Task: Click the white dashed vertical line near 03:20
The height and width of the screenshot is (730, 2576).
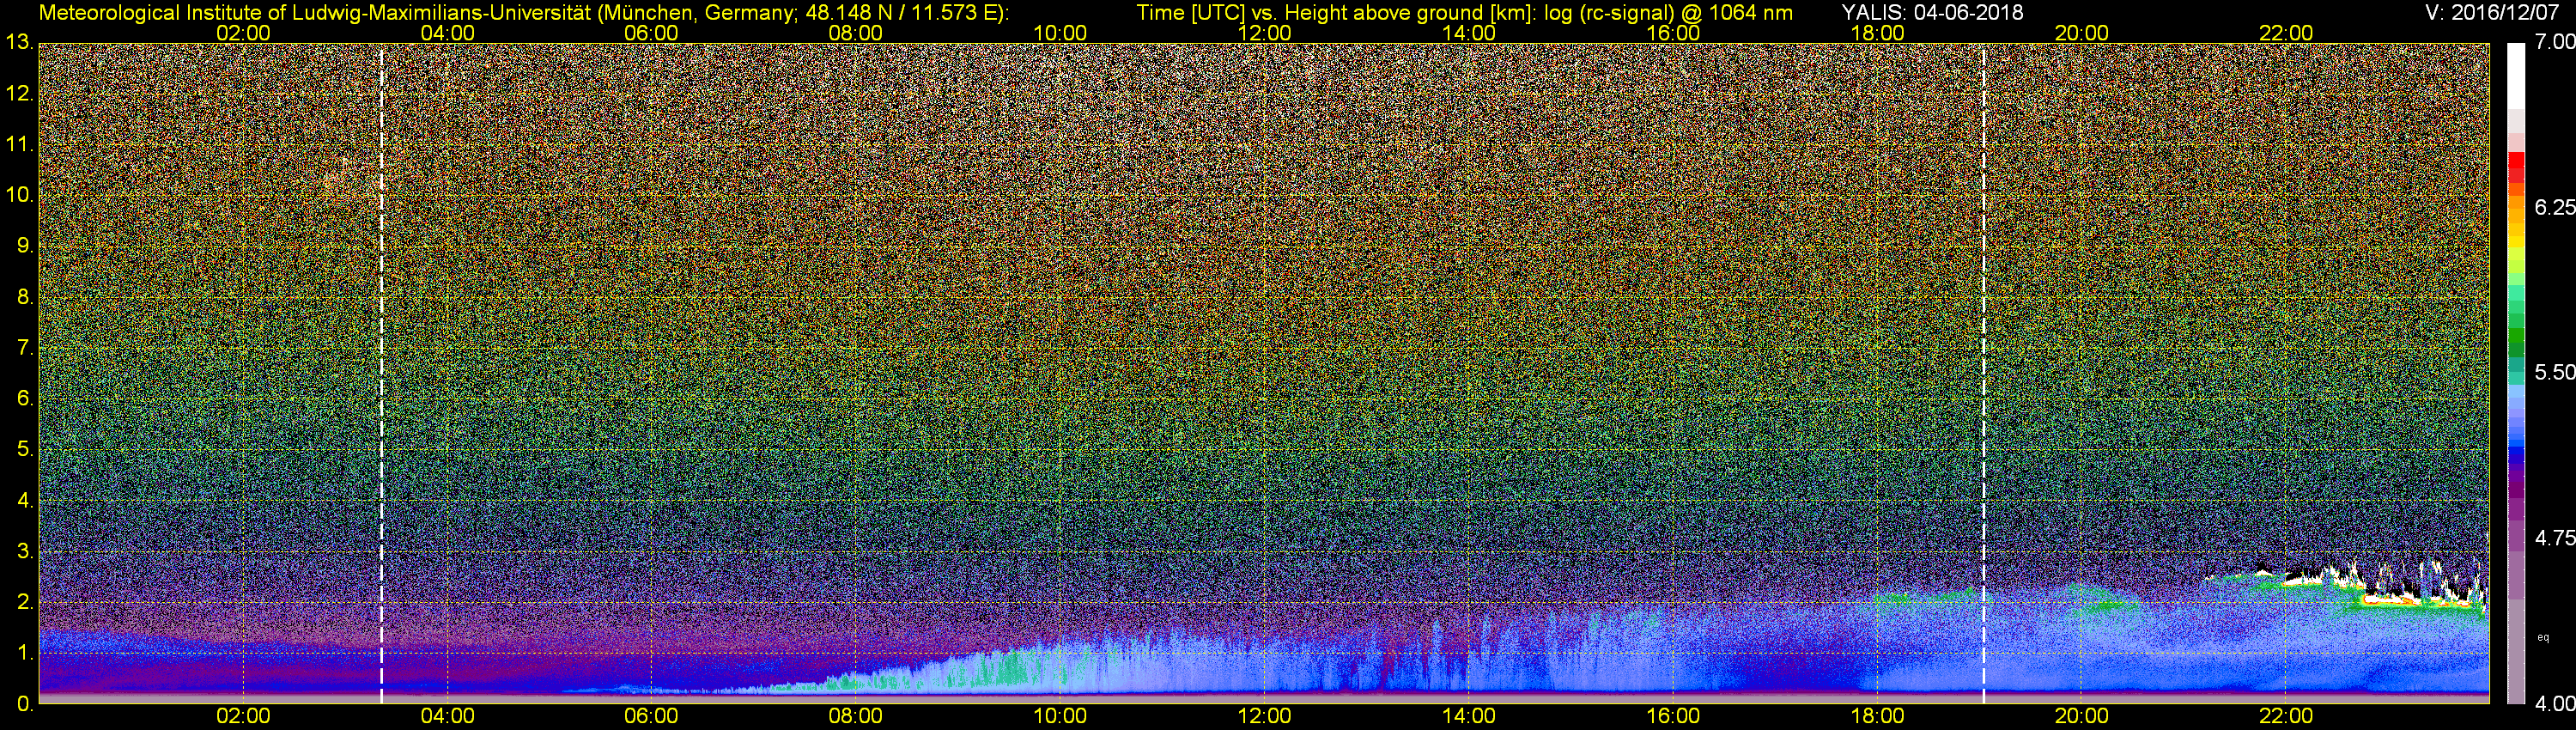Action: tap(381, 374)
